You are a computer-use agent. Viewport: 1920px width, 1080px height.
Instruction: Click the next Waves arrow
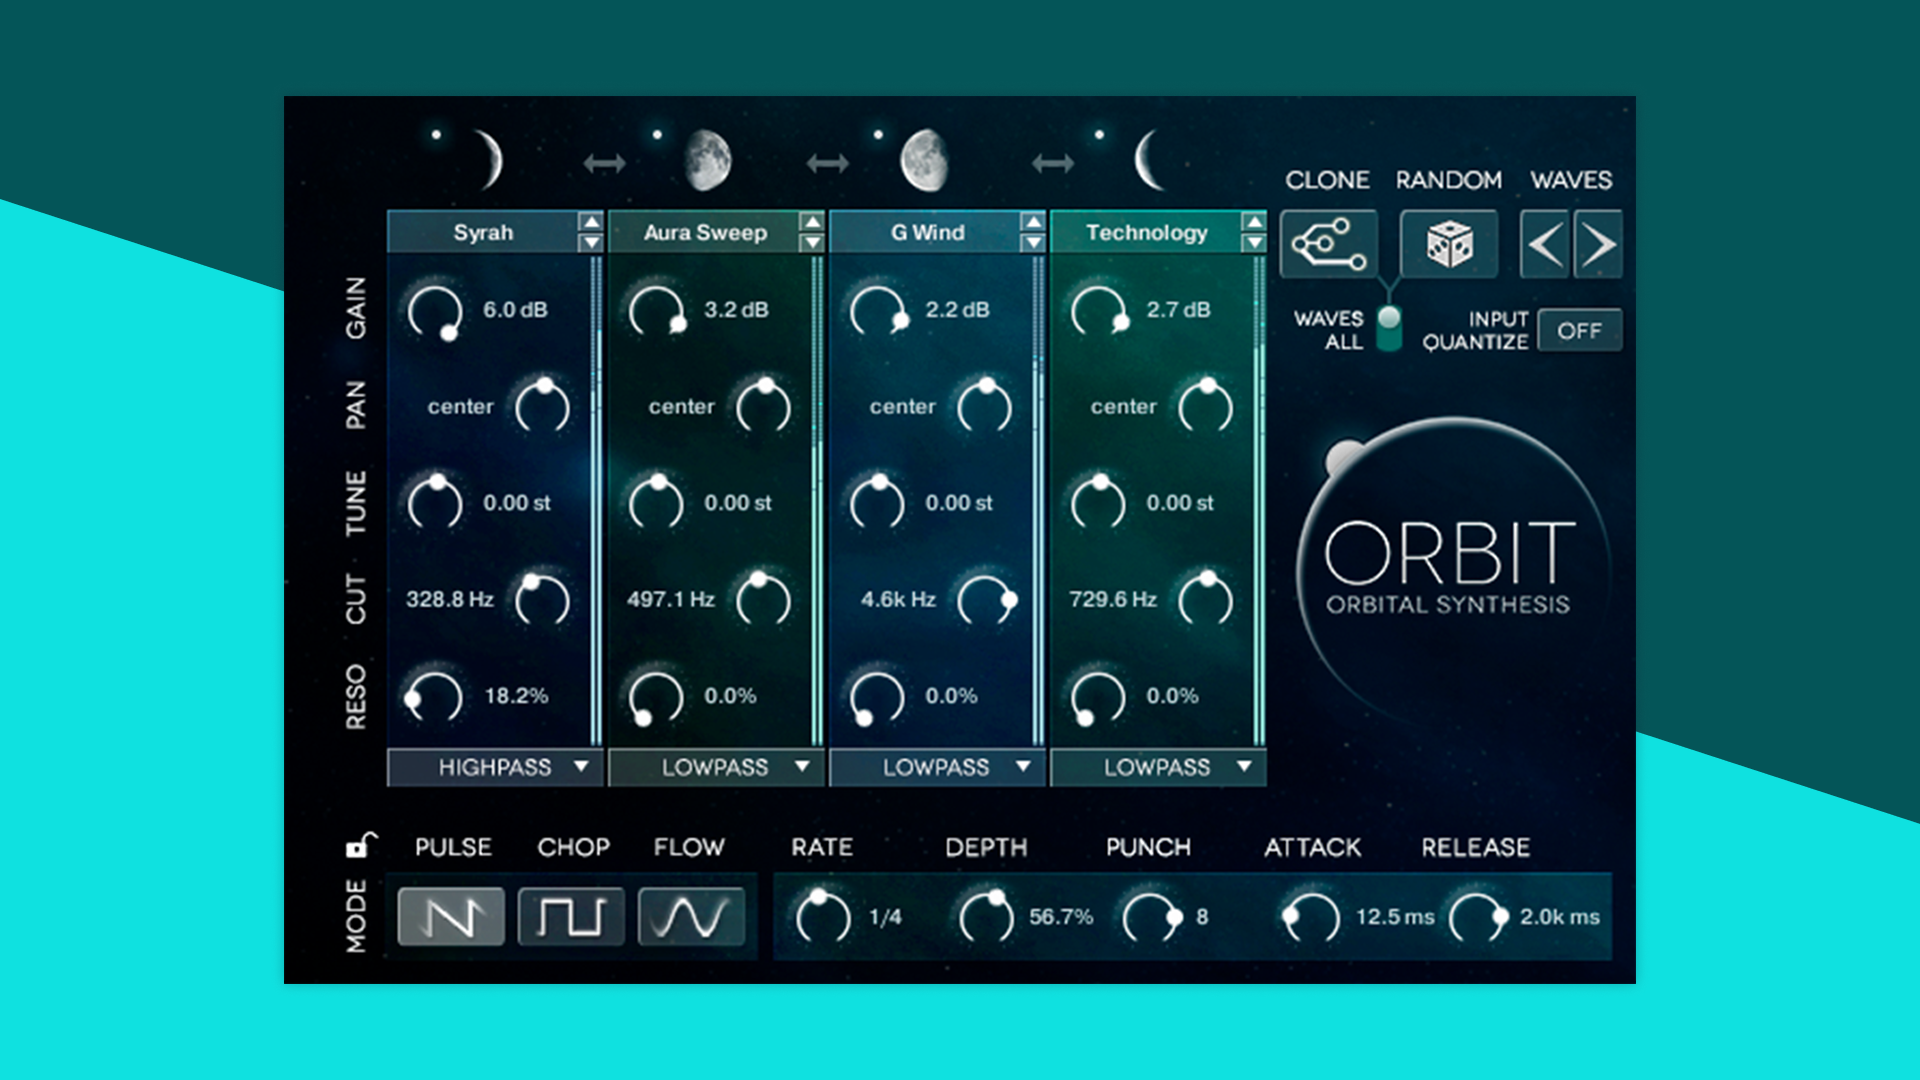[x=1599, y=242]
